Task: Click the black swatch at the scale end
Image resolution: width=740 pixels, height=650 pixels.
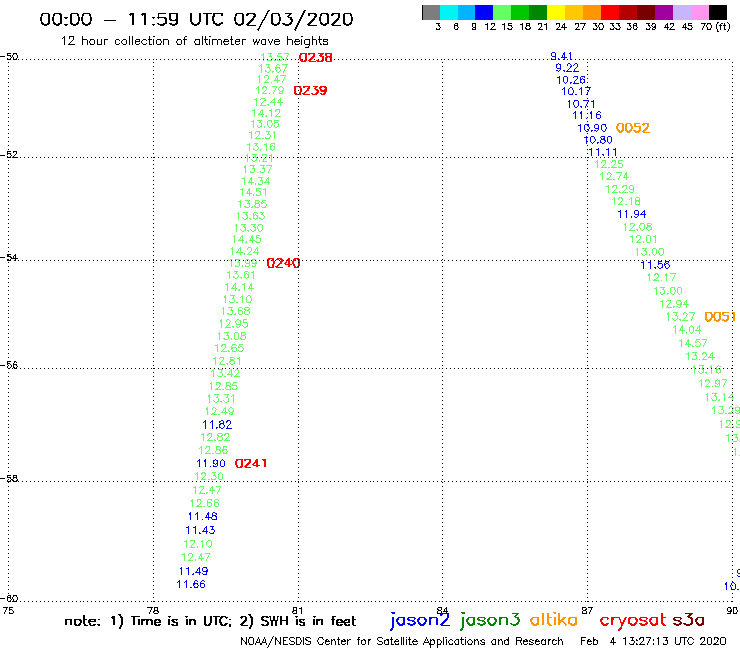Action: pyautogui.click(x=718, y=12)
